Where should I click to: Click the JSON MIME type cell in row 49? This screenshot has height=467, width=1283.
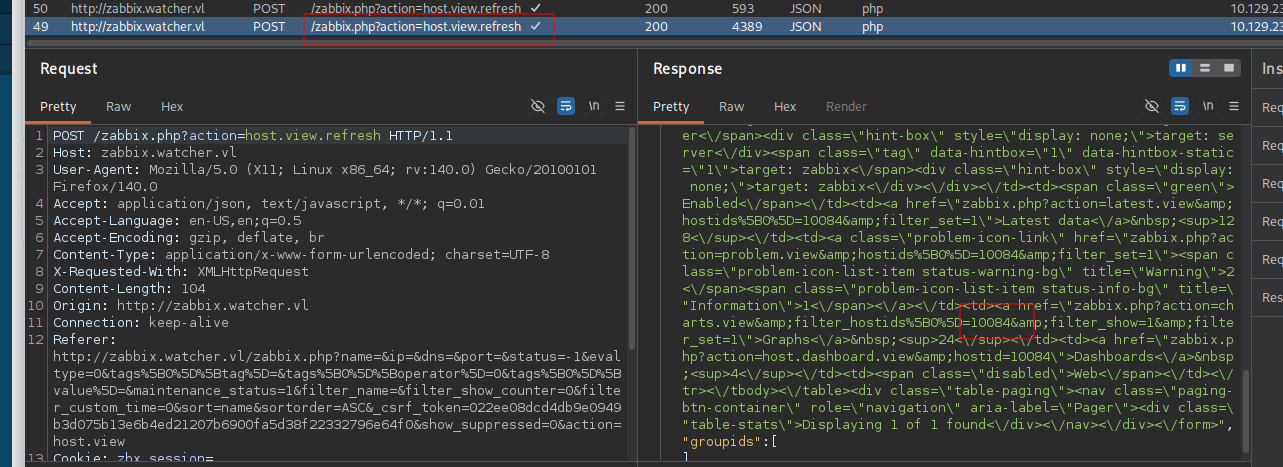click(806, 27)
